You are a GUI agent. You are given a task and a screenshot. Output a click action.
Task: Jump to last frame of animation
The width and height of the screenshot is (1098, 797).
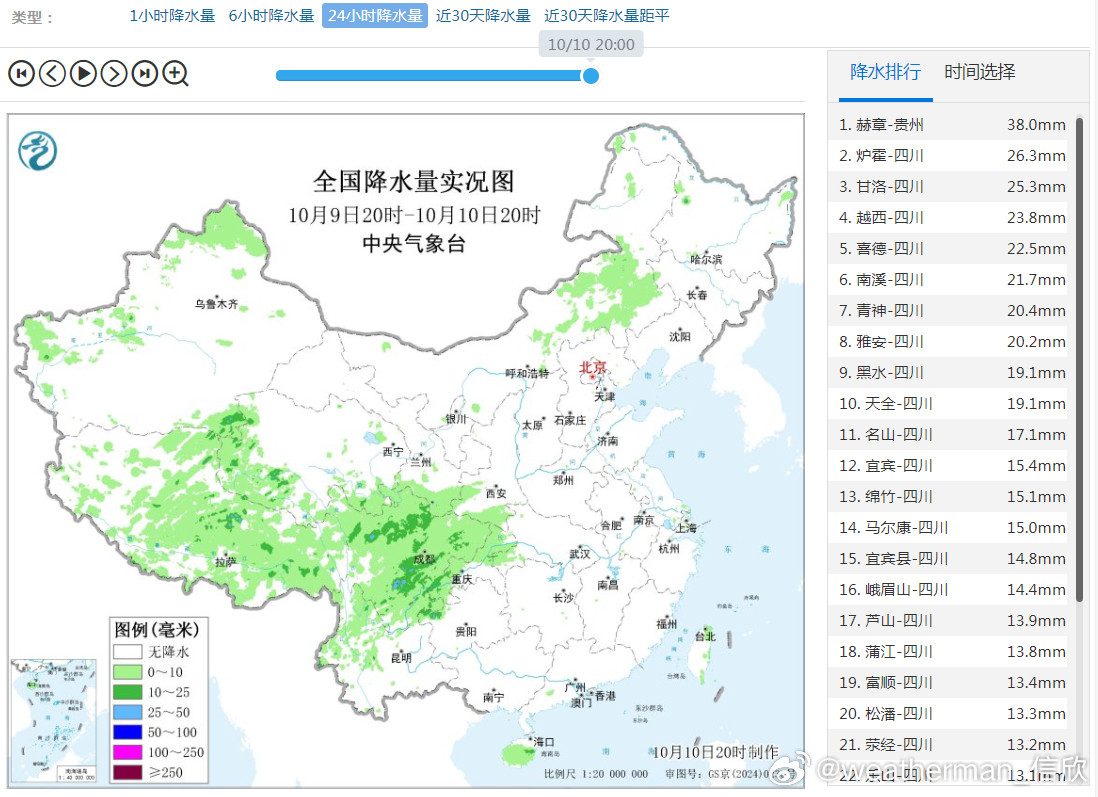(x=145, y=73)
